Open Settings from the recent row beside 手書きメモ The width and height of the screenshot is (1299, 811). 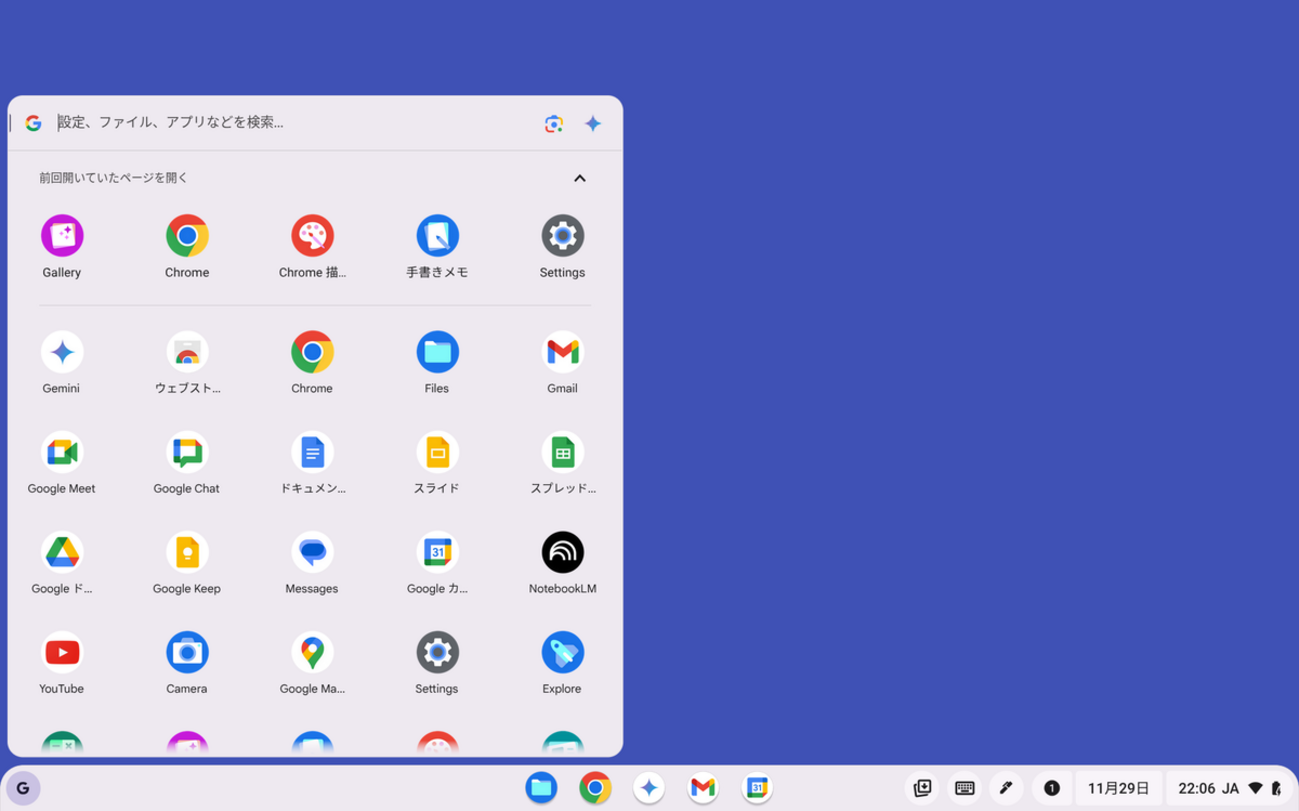pyautogui.click(x=562, y=236)
